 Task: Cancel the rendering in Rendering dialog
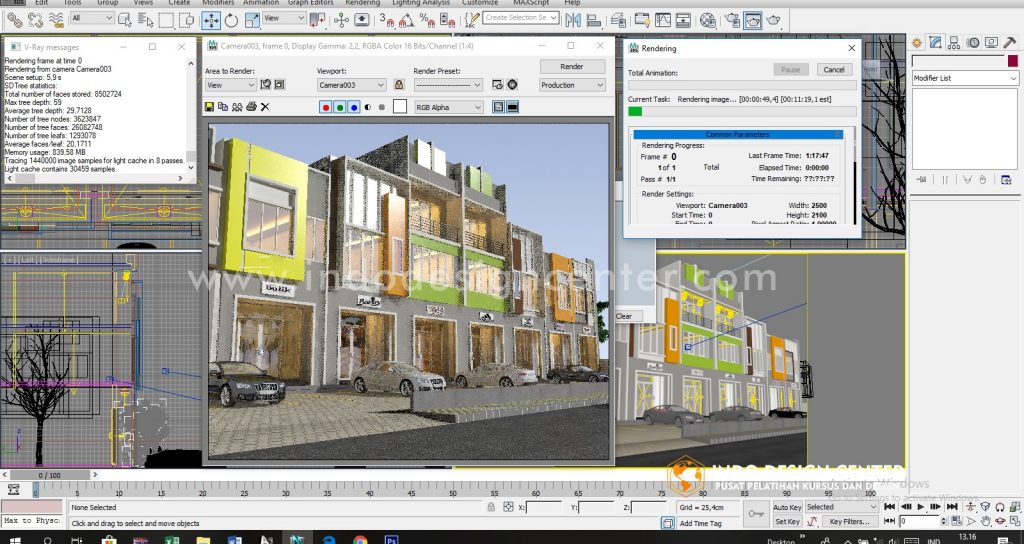834,69
